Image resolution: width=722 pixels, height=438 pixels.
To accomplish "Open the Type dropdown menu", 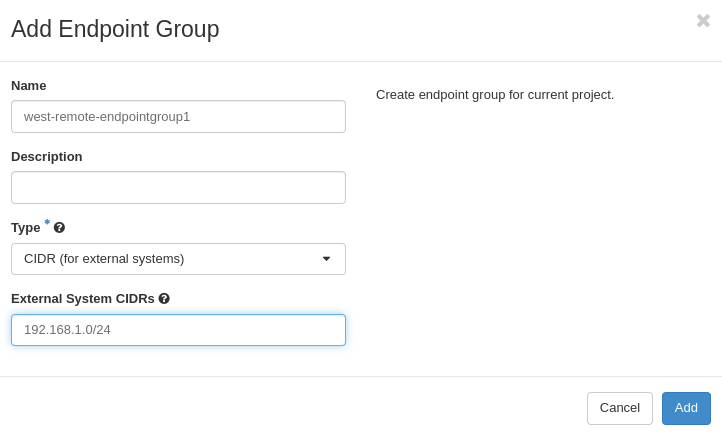I will (178, 259).
